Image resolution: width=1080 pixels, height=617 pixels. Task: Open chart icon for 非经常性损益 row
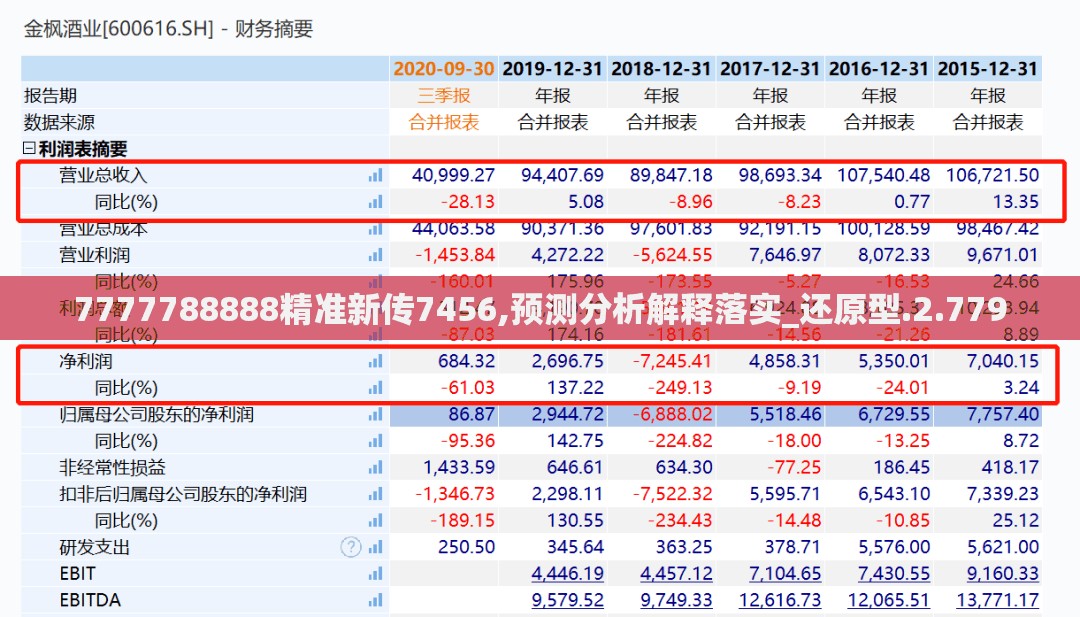point(375,468)
